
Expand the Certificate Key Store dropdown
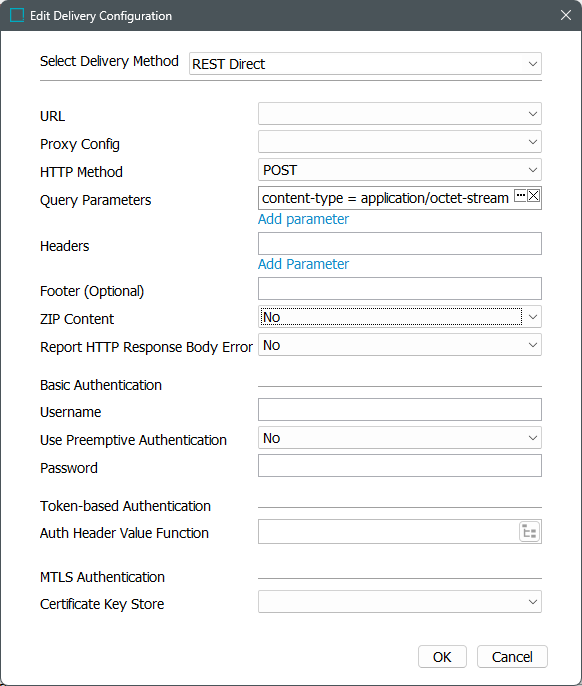pos(400,602)
